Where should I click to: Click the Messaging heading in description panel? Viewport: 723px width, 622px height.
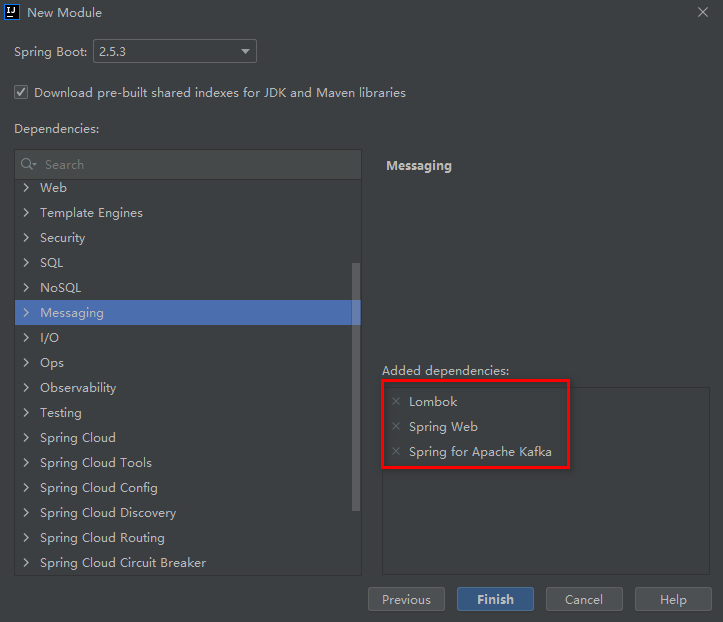(x=419, y=166)
